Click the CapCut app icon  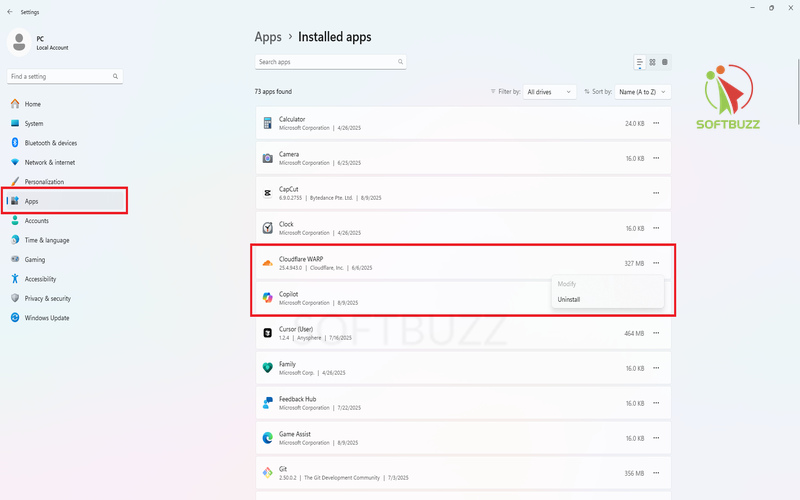tap(267, 193)
